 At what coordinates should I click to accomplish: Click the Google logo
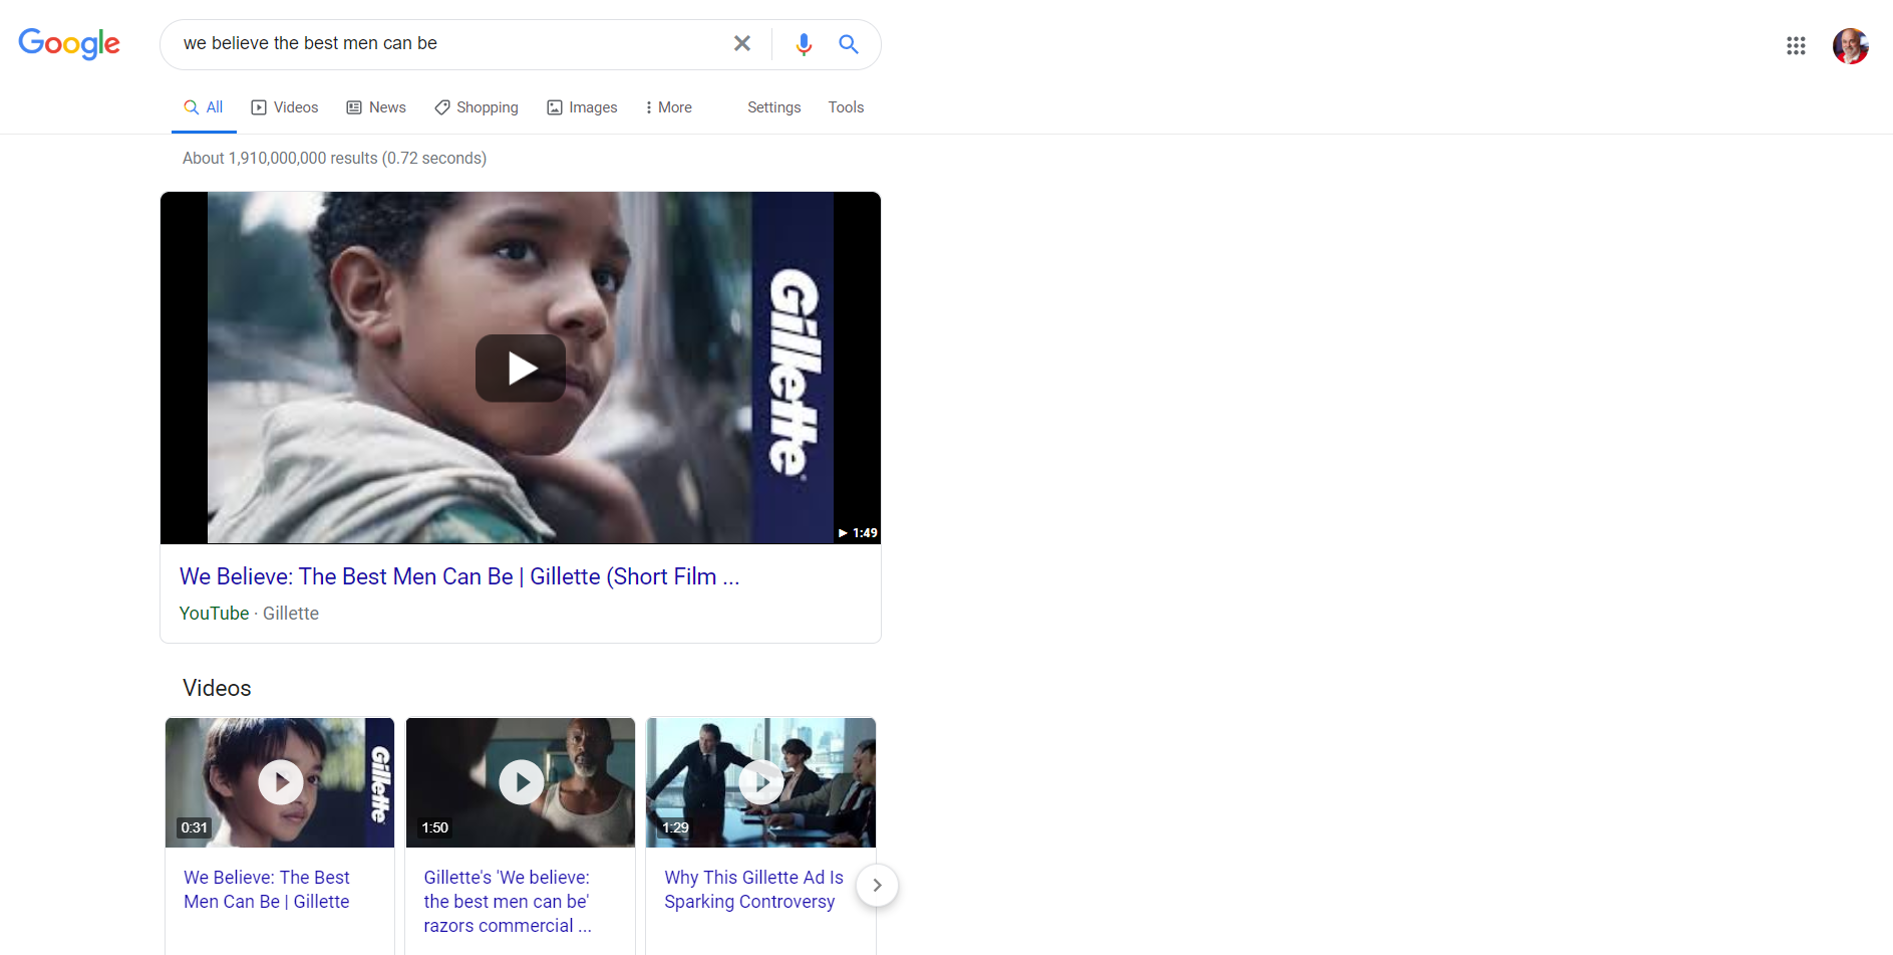pyautogui.click(x=69, y=44)
